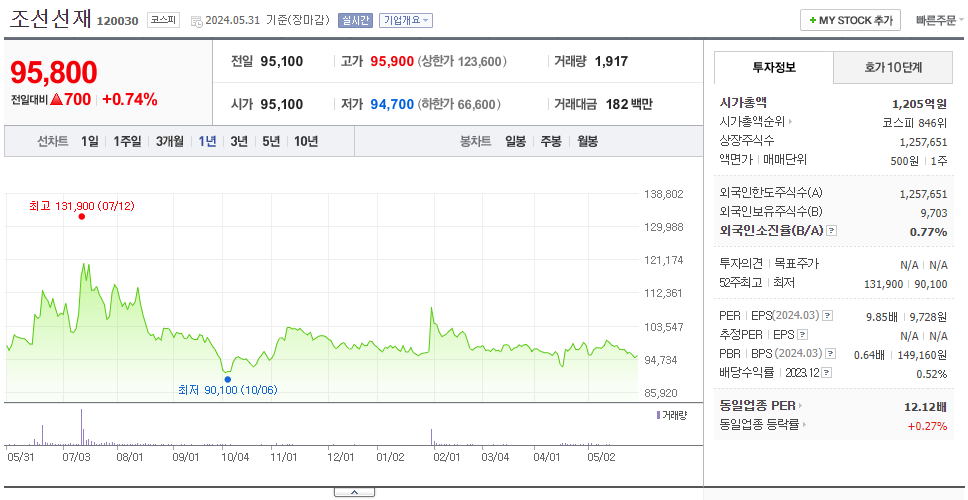
Task: Expand the 기업개요 dropdown
Action: [x=406, y=20]
